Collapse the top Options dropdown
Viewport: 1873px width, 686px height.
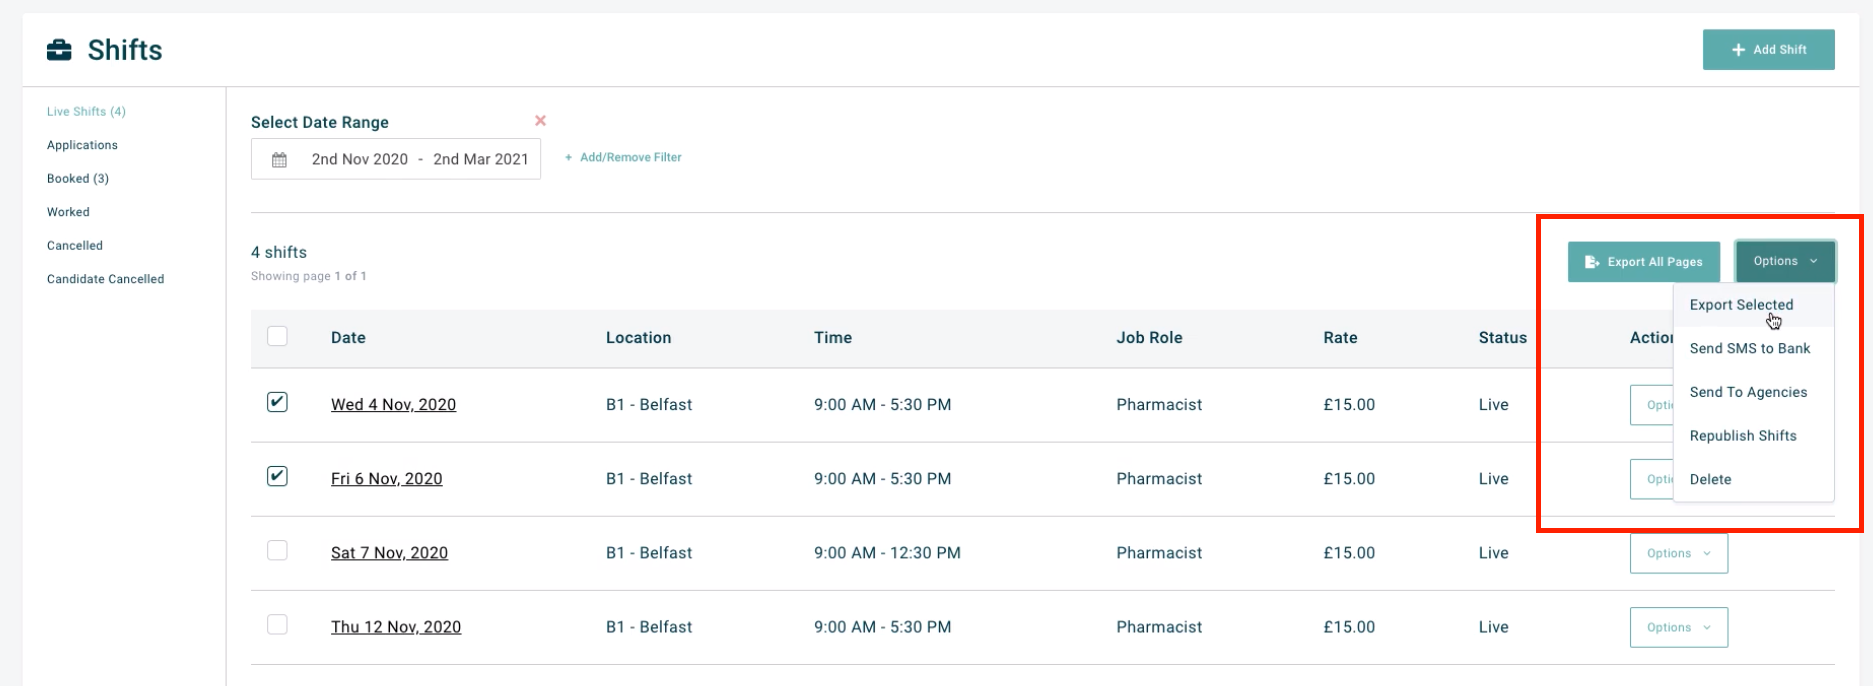[x=1785, y=261]
